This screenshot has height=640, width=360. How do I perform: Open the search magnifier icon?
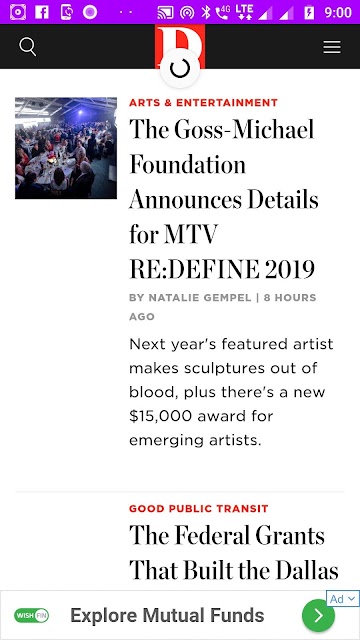coord(27,47)
